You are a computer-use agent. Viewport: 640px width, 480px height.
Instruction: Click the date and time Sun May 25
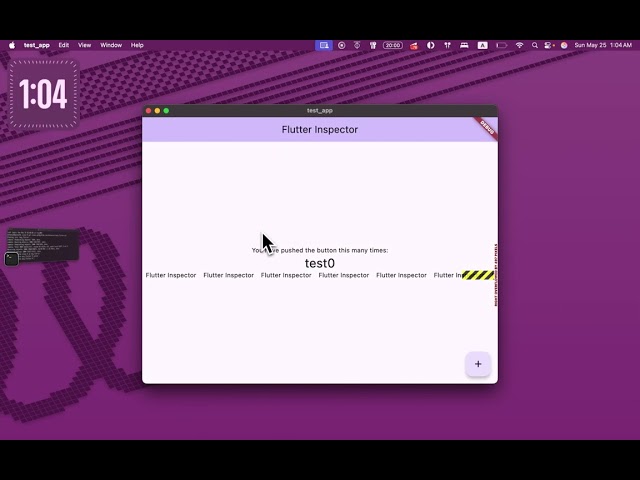(x=603, y=45)
